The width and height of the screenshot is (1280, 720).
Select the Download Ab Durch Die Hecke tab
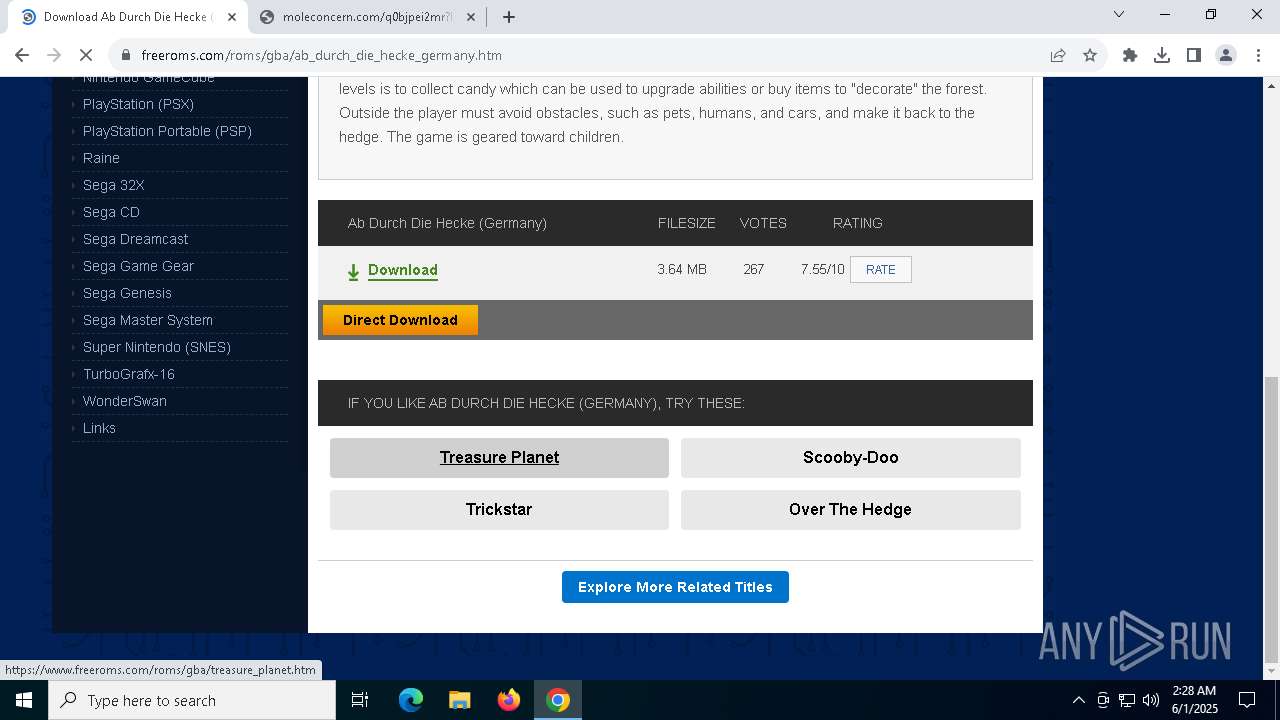tap(128, 17)
